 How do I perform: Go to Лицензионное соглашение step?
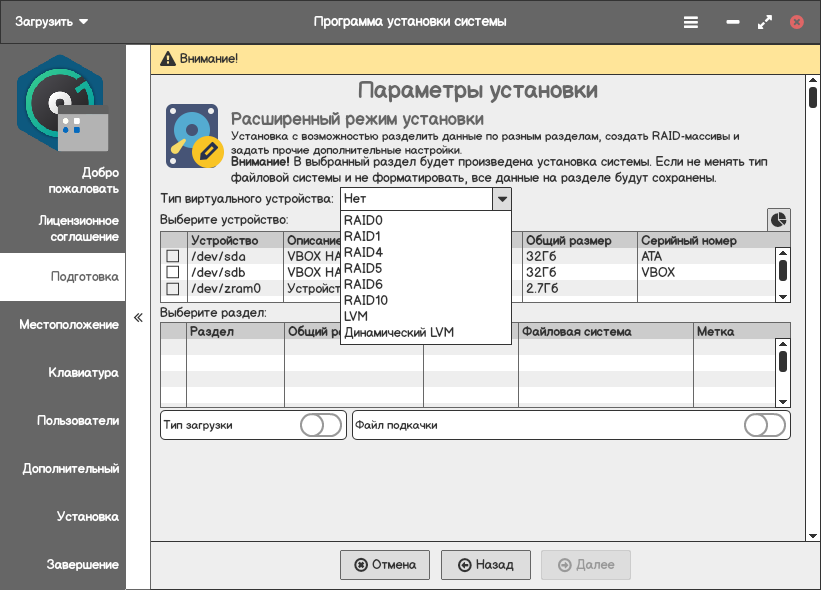click(x=63, y=229)
